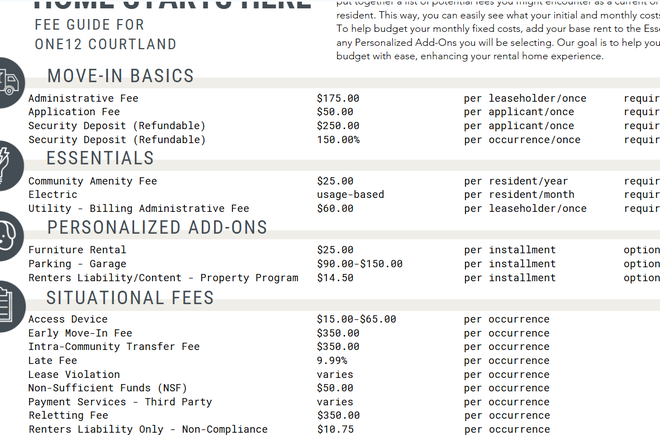Click the Community Amenity Fee label

coord(93,181)
